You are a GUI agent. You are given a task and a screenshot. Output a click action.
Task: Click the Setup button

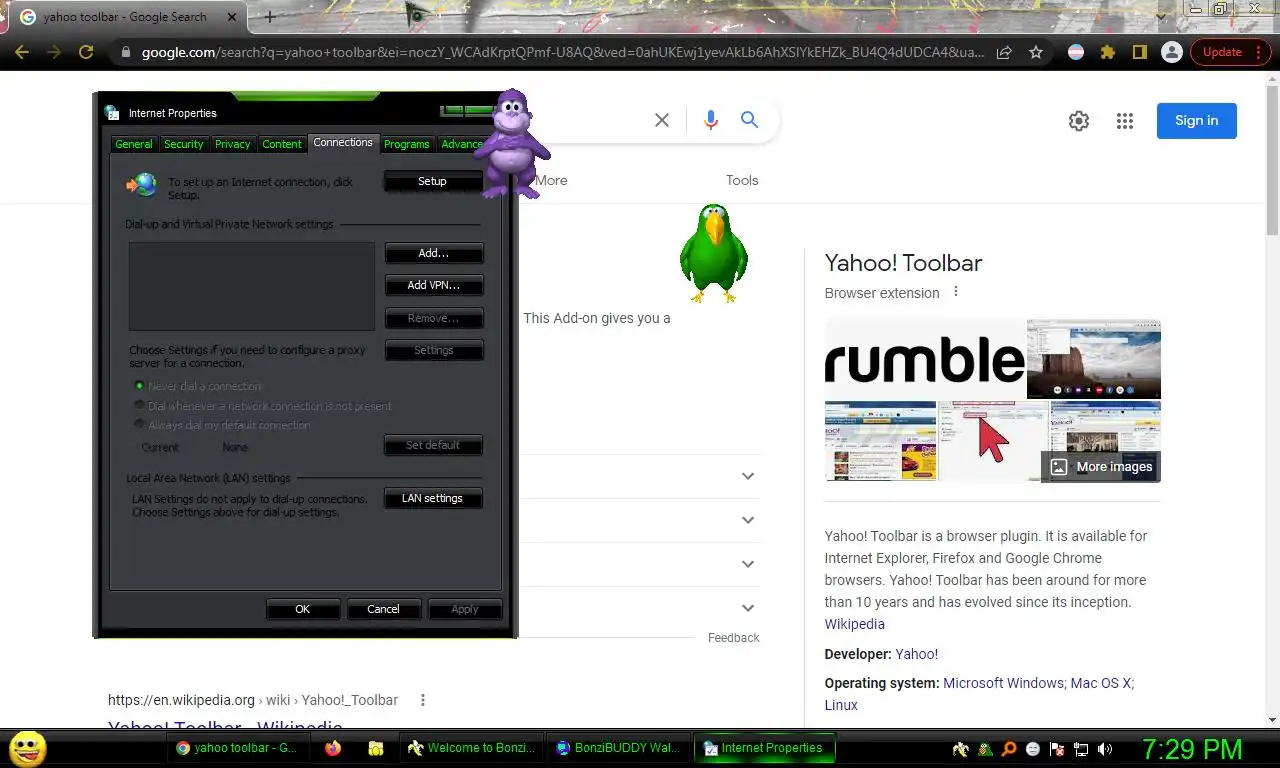coord(432,181)
